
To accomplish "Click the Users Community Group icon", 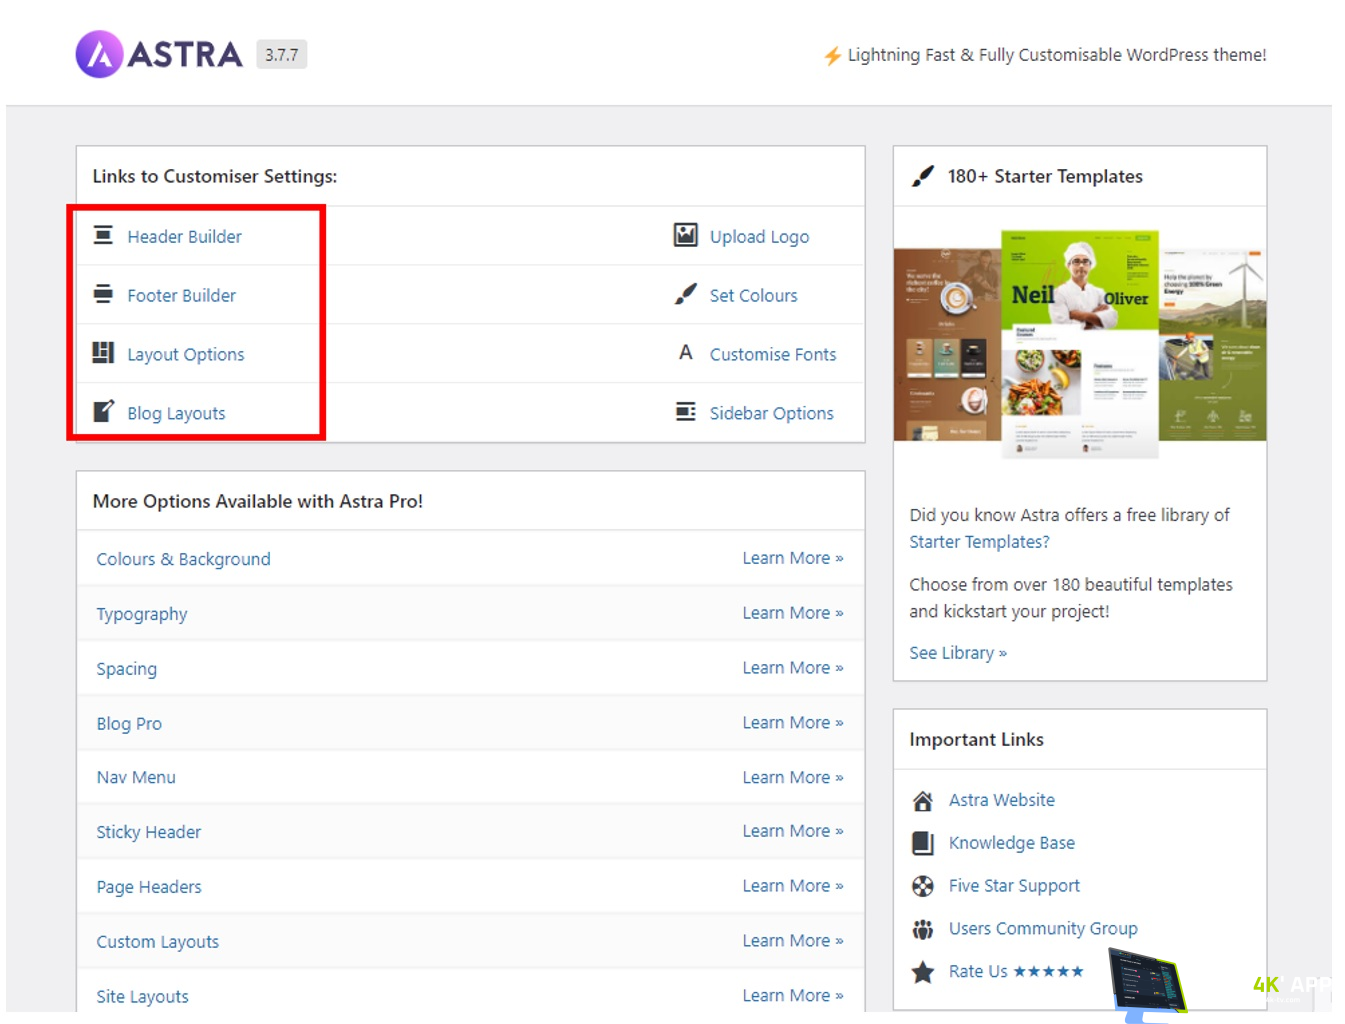I will coord(922,929).
